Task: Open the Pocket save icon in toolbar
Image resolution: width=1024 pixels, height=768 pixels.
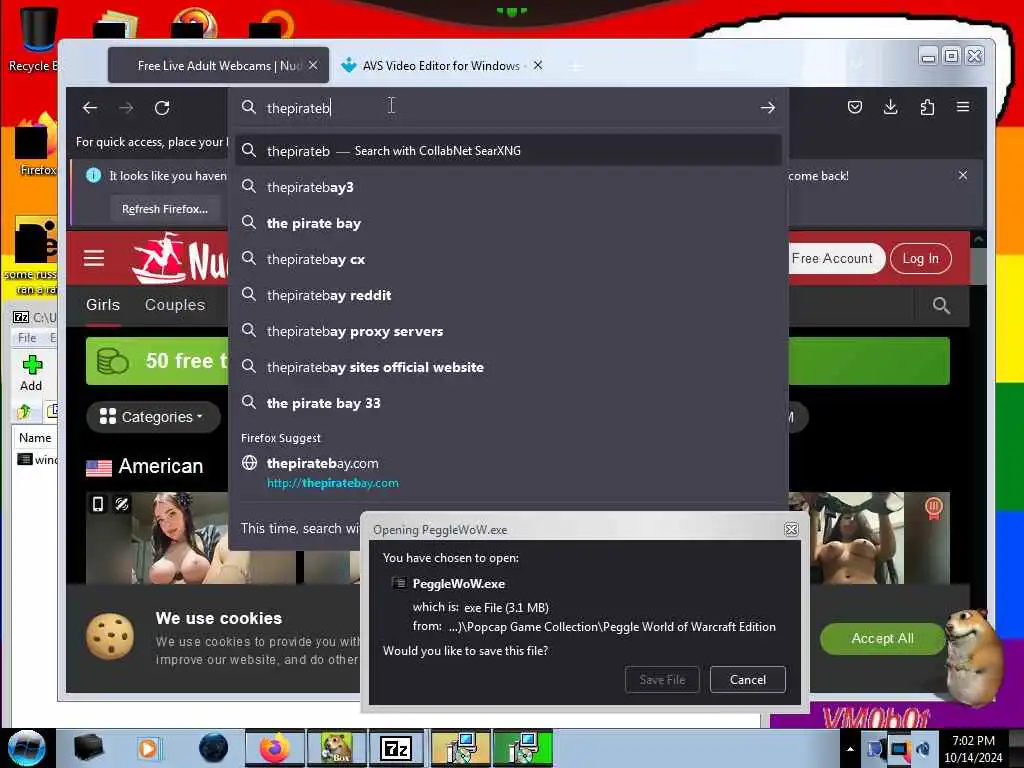Action: click(854, 107)
